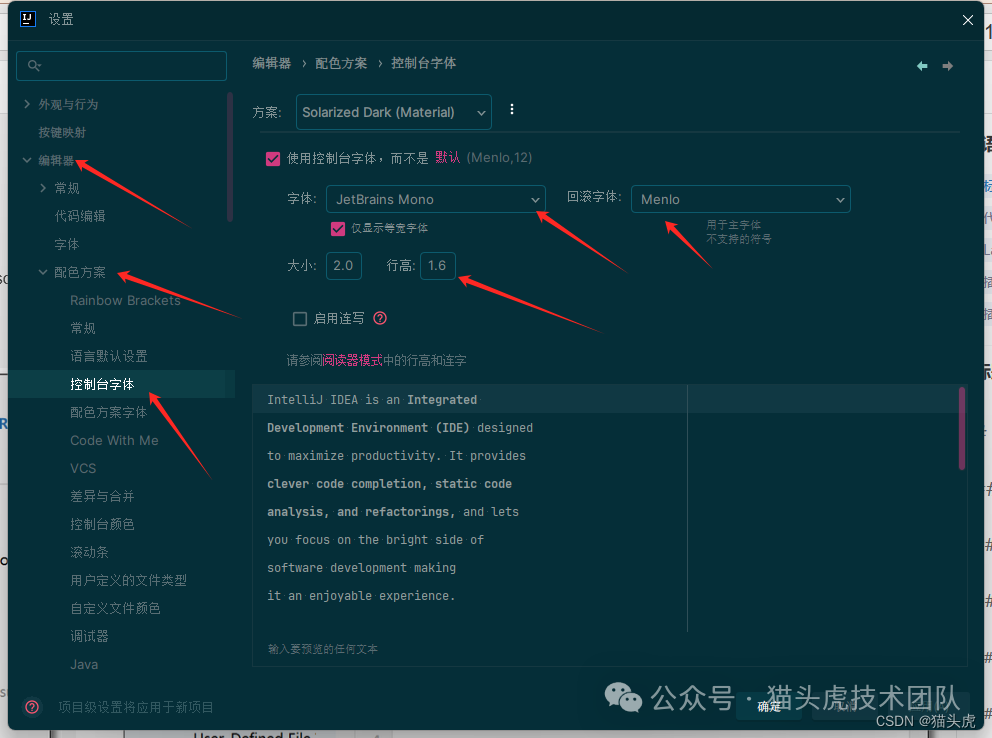The image size is (992, 738).
Task: Click the 确定 confirm button
Action: click(769, 706)
